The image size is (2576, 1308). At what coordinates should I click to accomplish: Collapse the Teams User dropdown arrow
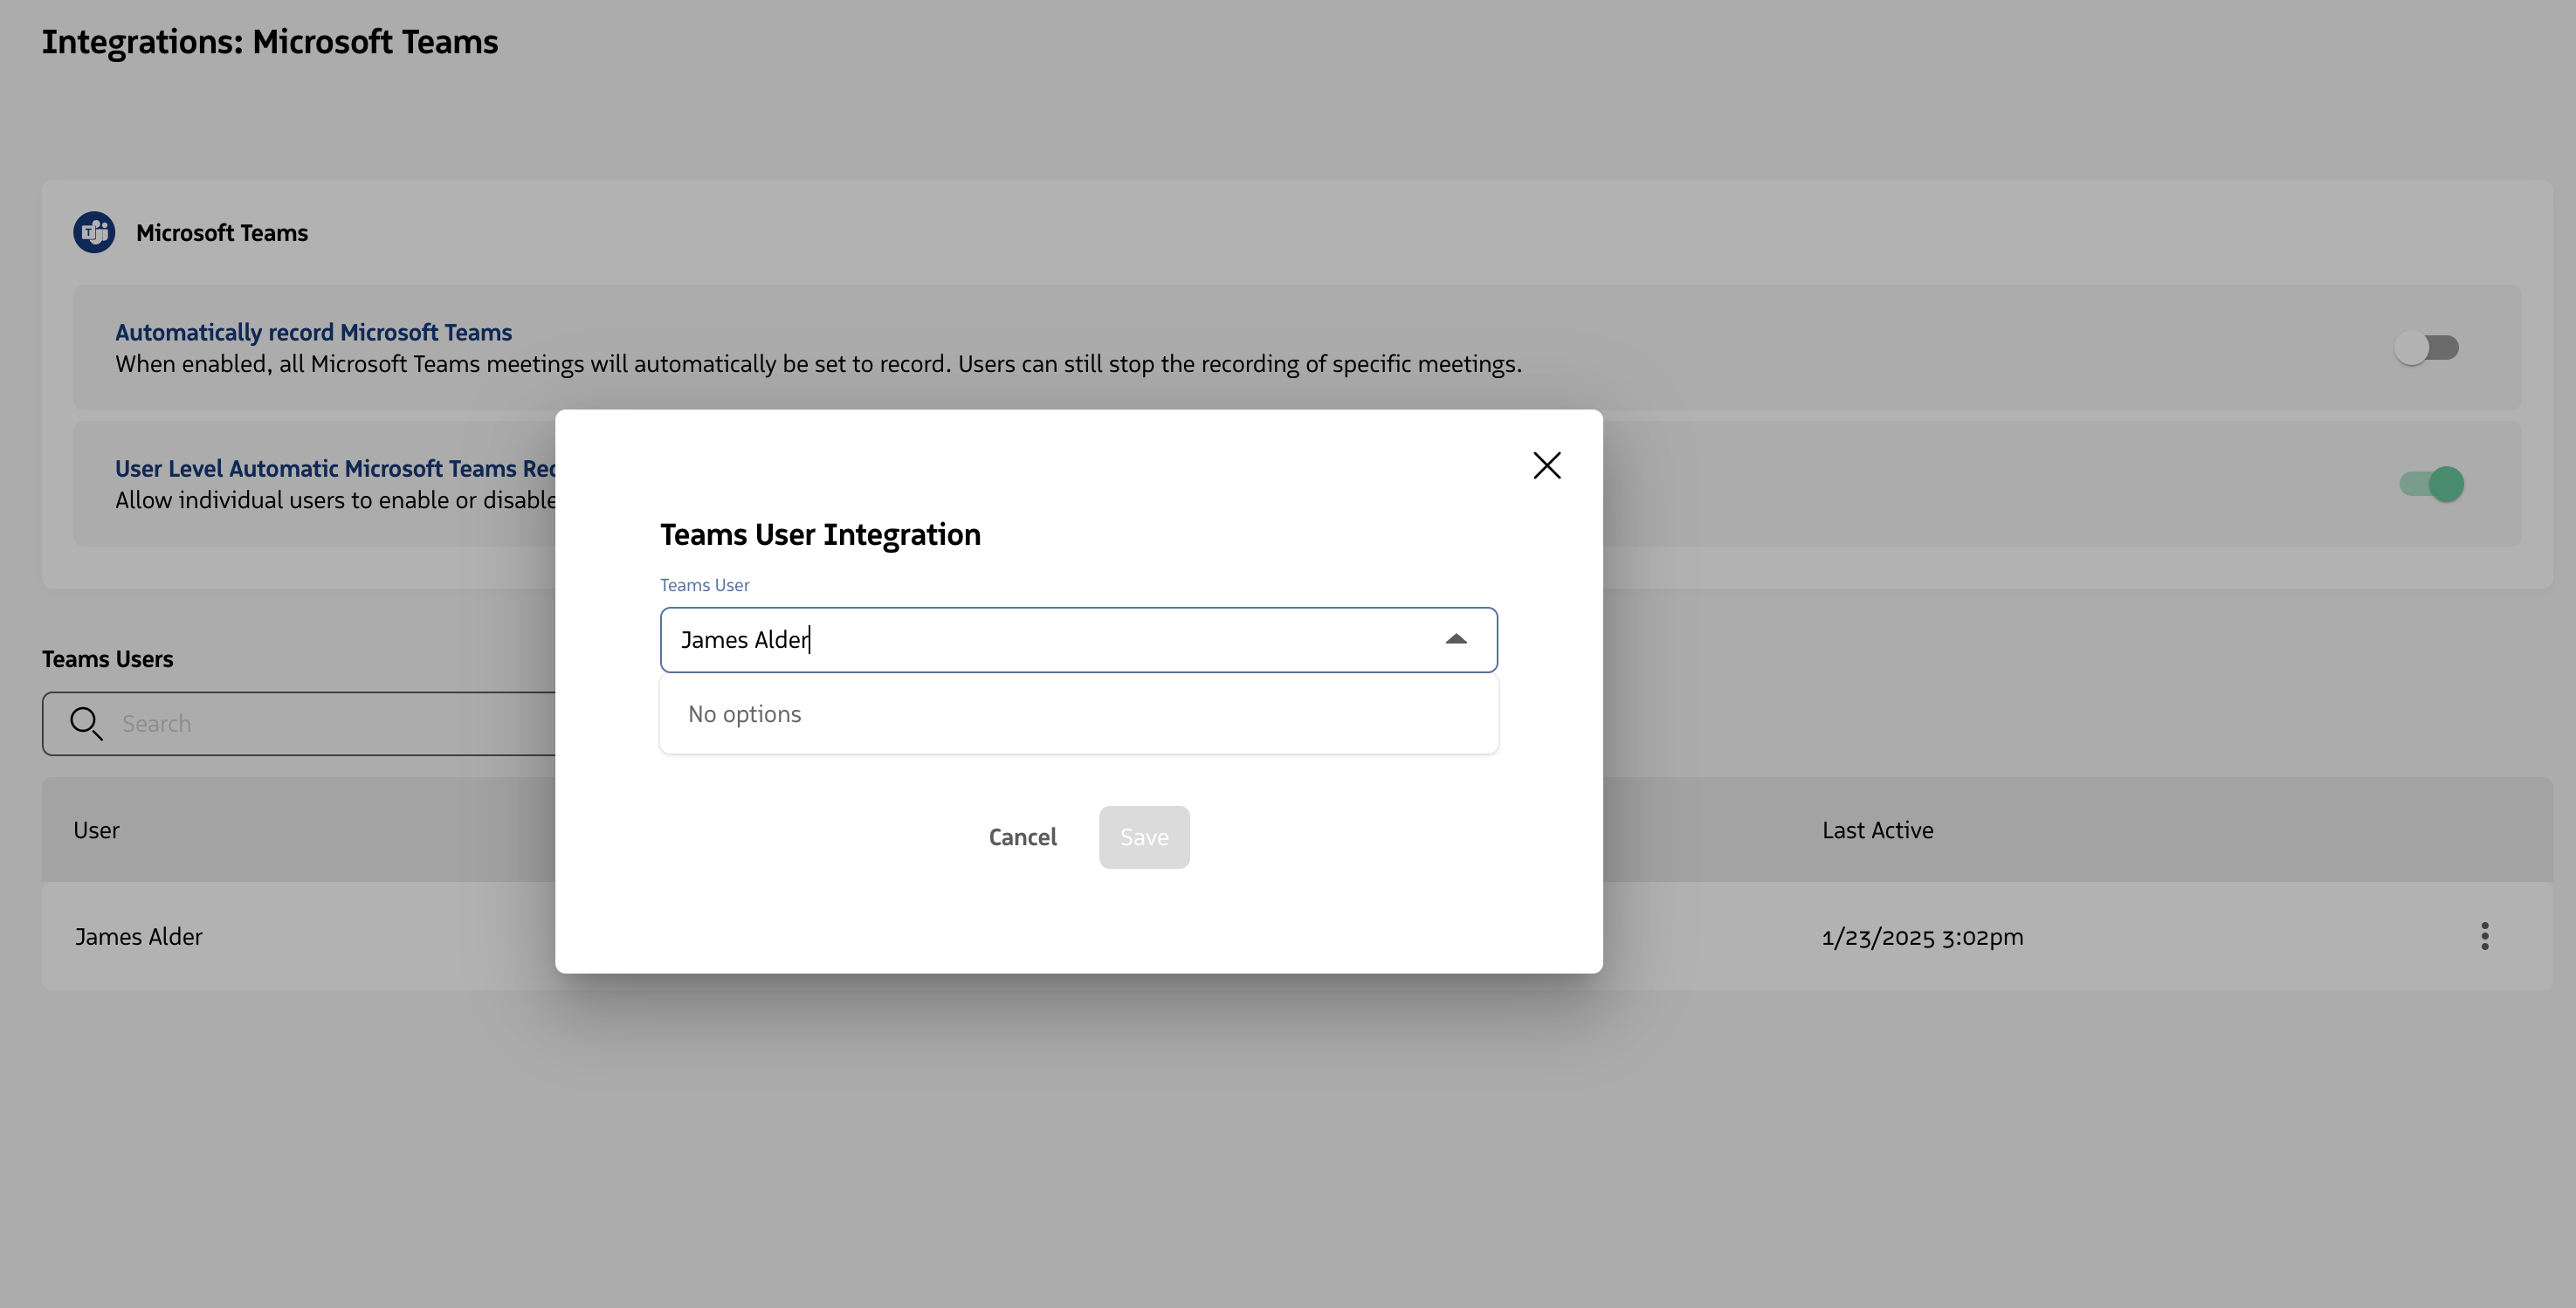(x=1456, y=640)
